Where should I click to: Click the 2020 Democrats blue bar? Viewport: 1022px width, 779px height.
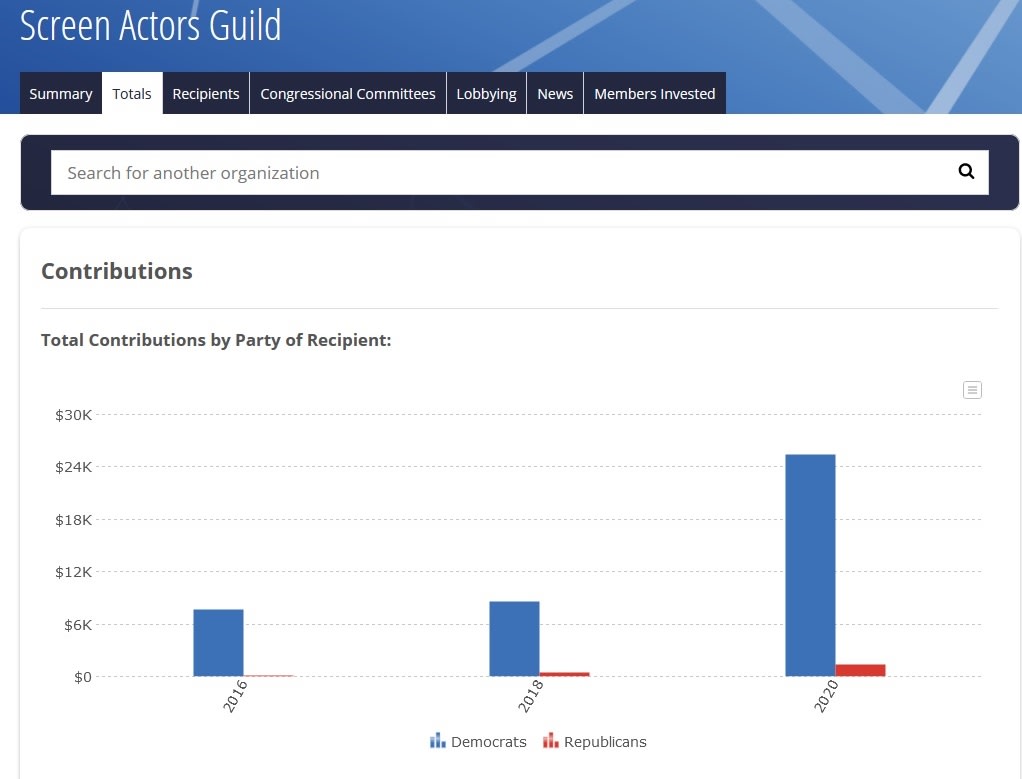[810, 565]
